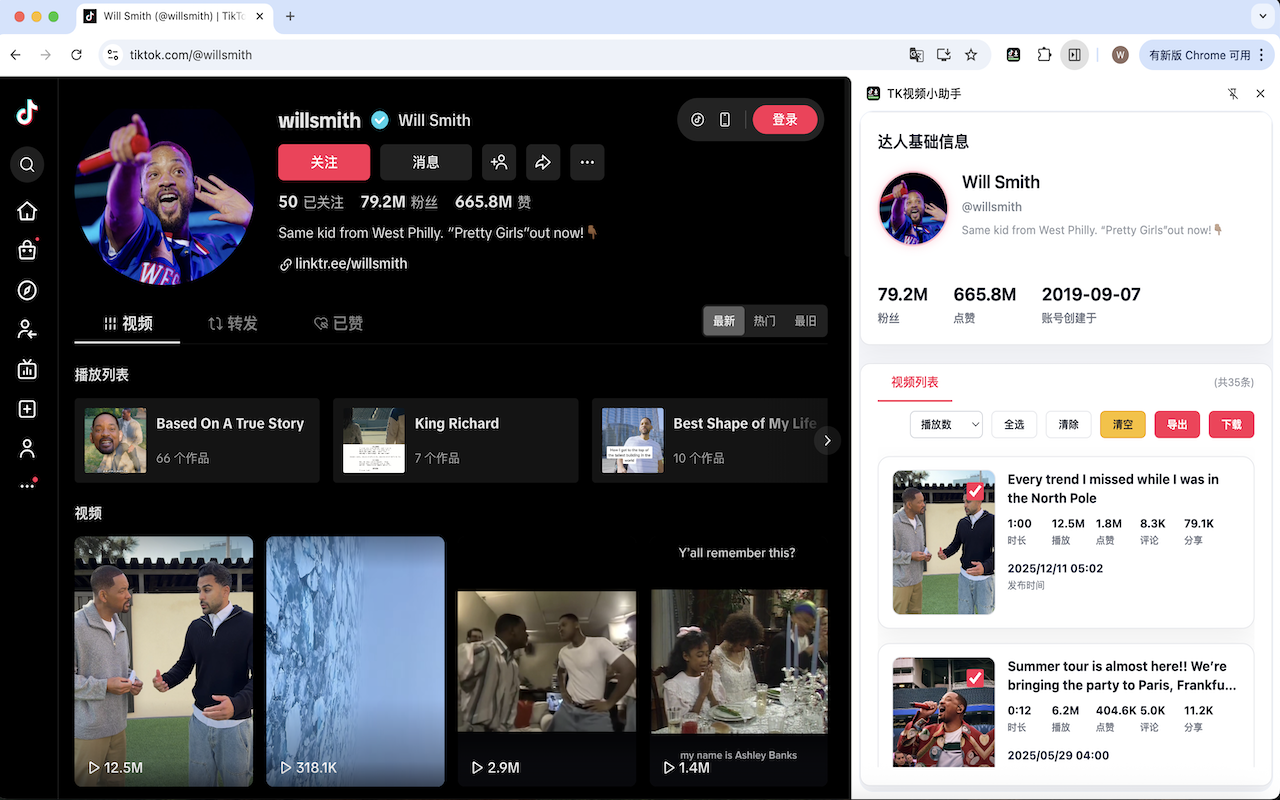Open Profile icon in sidebar
This screenshot has height=800, width=1280.
tap(27, 449)
